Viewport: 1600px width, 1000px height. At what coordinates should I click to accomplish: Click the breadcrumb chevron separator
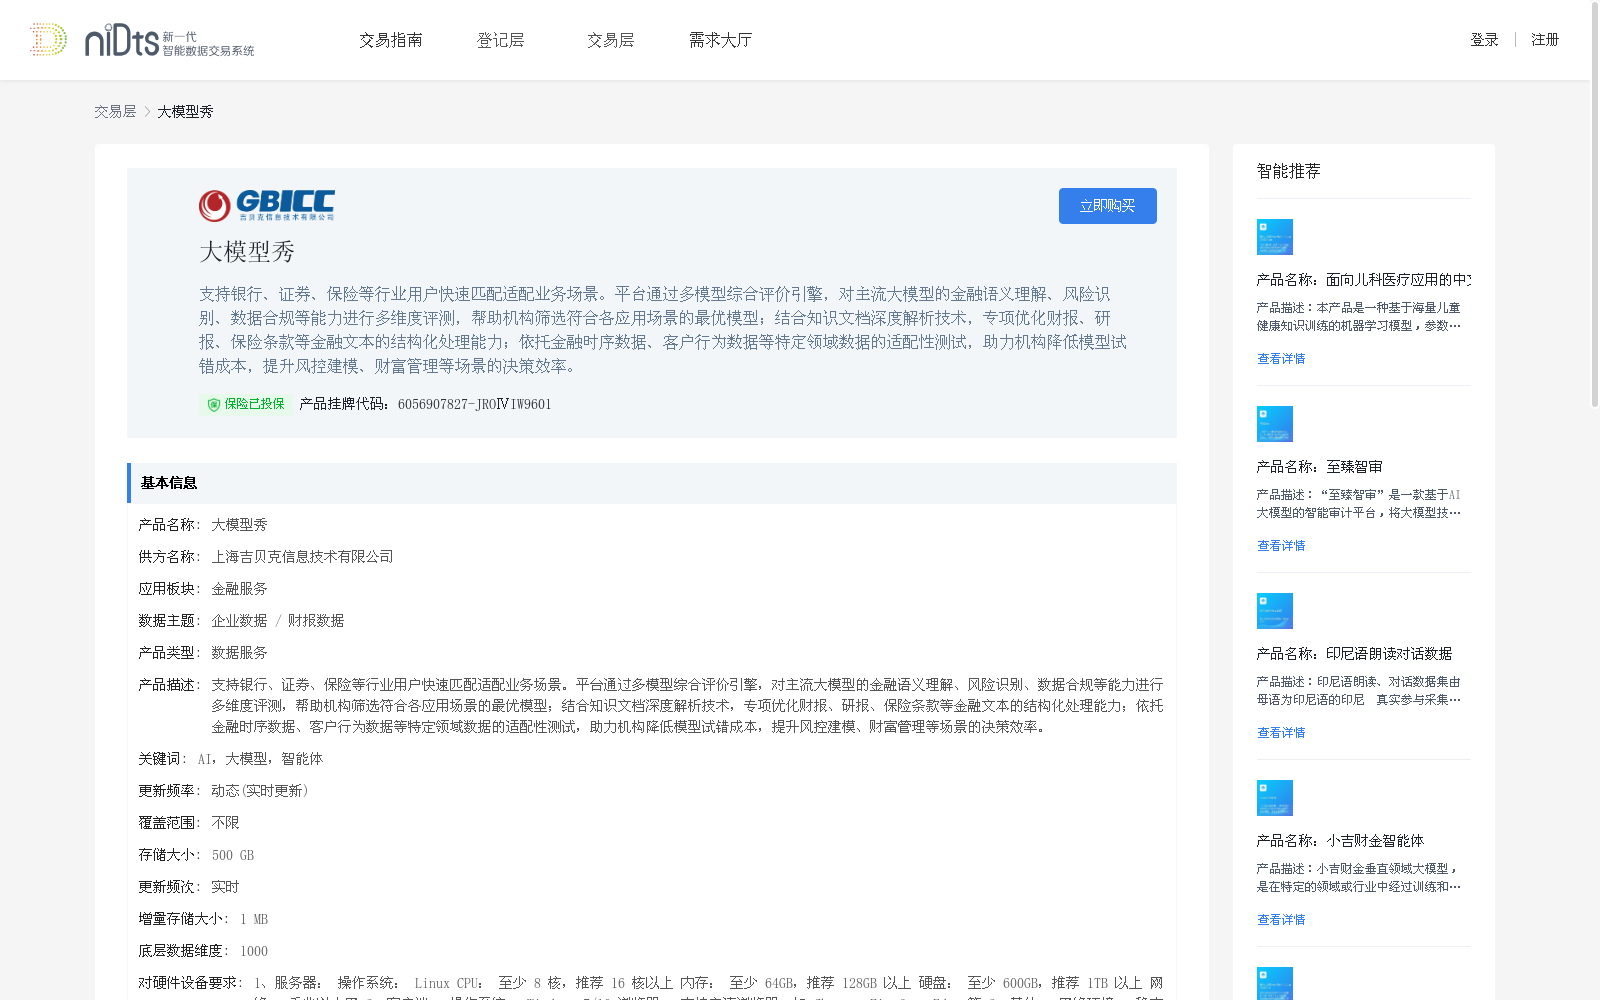point(147,112)
